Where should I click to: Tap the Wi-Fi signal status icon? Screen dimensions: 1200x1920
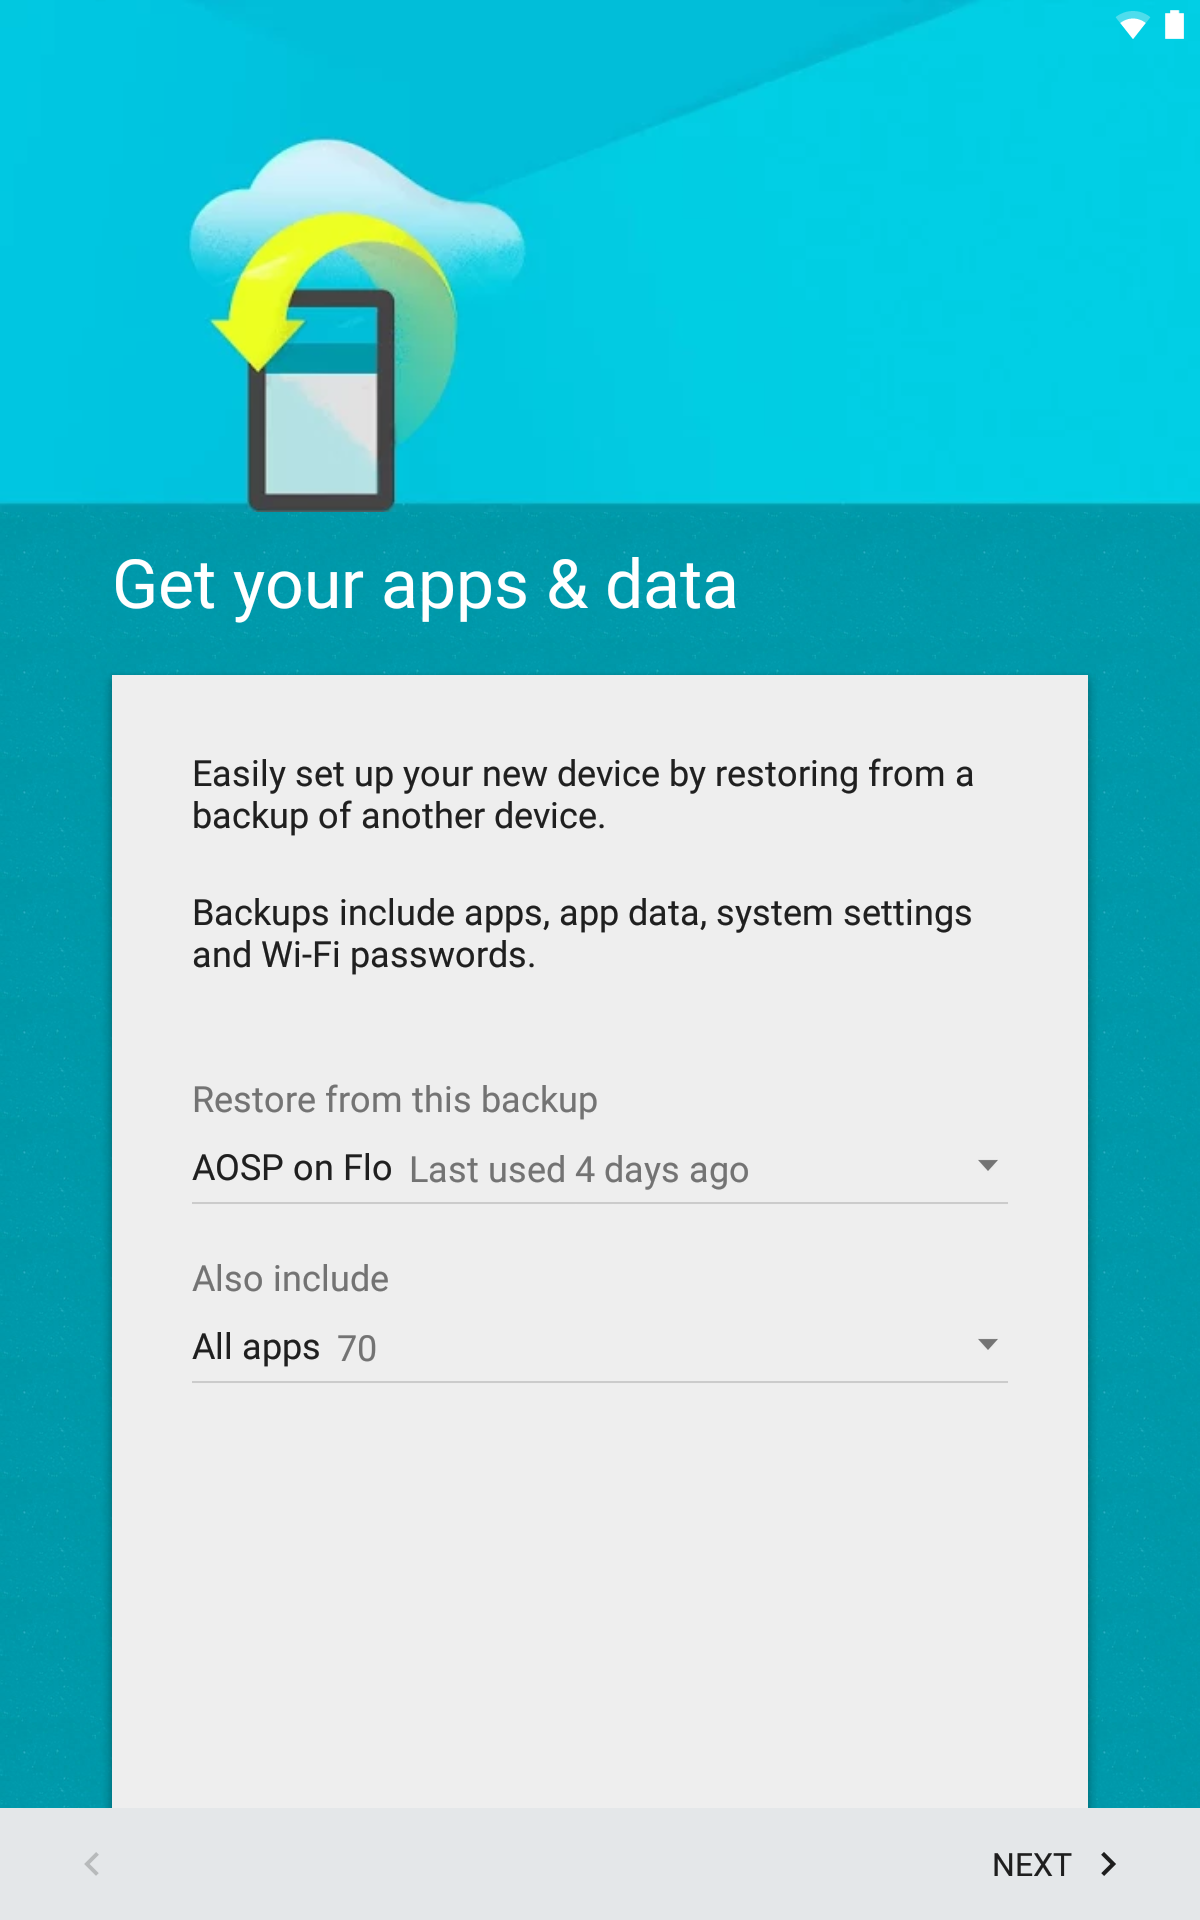[1133, 25]
